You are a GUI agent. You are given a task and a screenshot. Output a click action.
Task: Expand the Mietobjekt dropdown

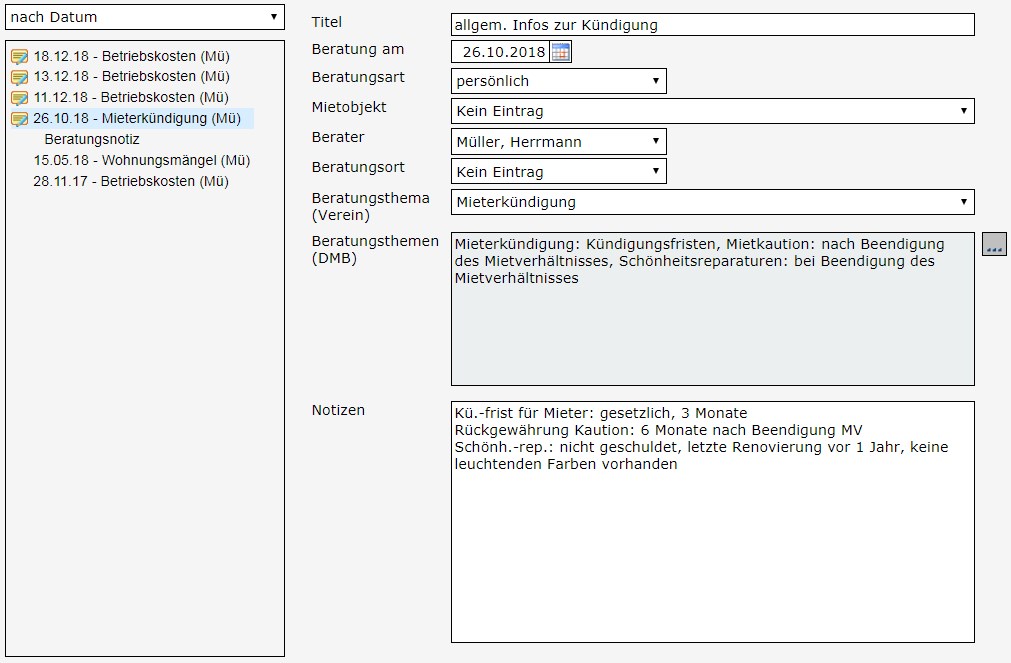click(x=712, y=111)
